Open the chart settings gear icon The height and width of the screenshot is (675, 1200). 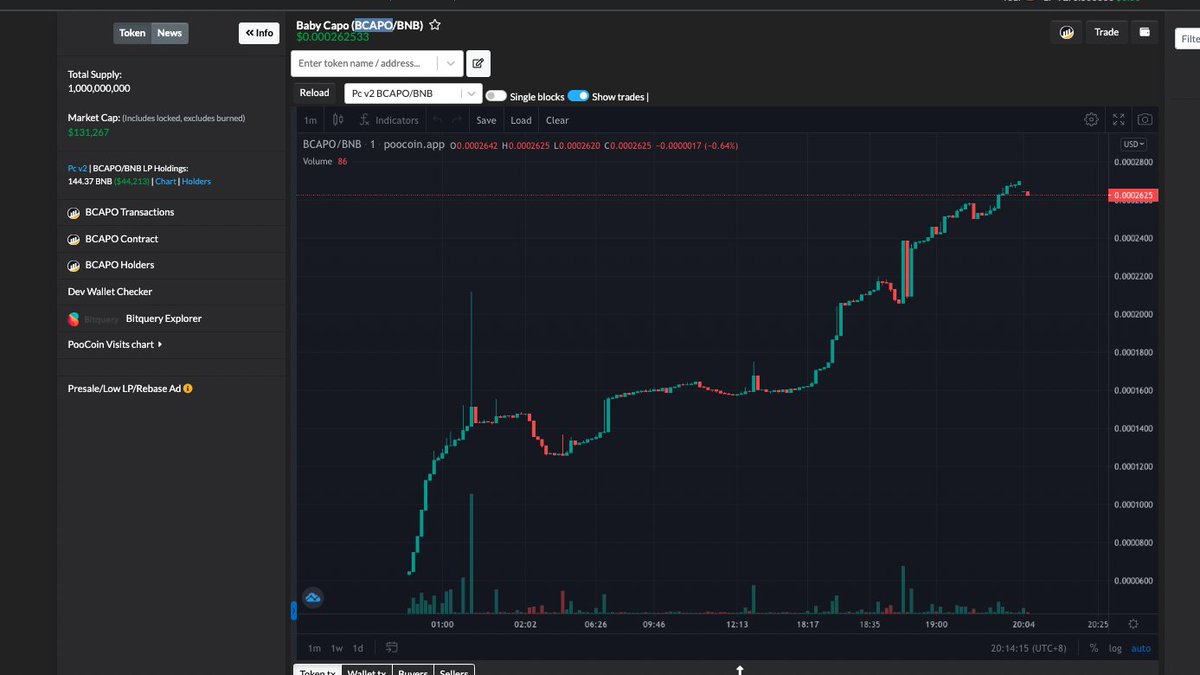pyautogui.click(x=1091, y=119)
